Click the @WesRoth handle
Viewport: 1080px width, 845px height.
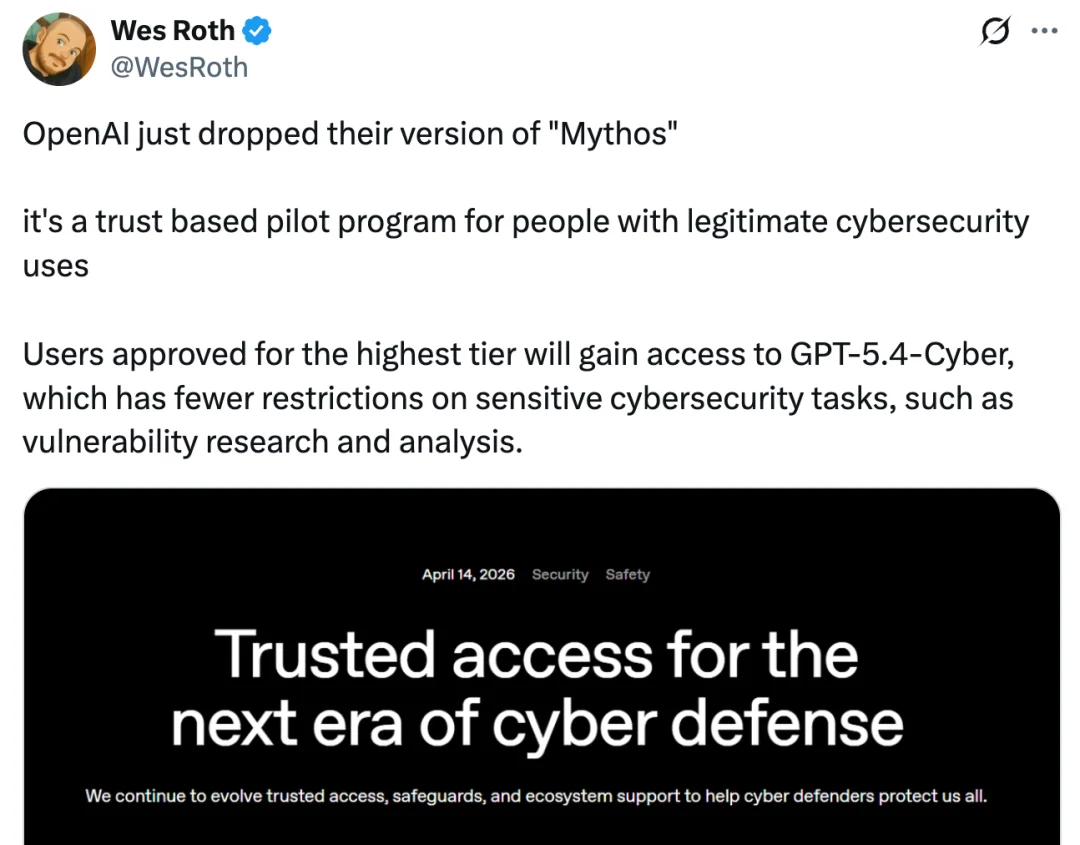[180, 67]
